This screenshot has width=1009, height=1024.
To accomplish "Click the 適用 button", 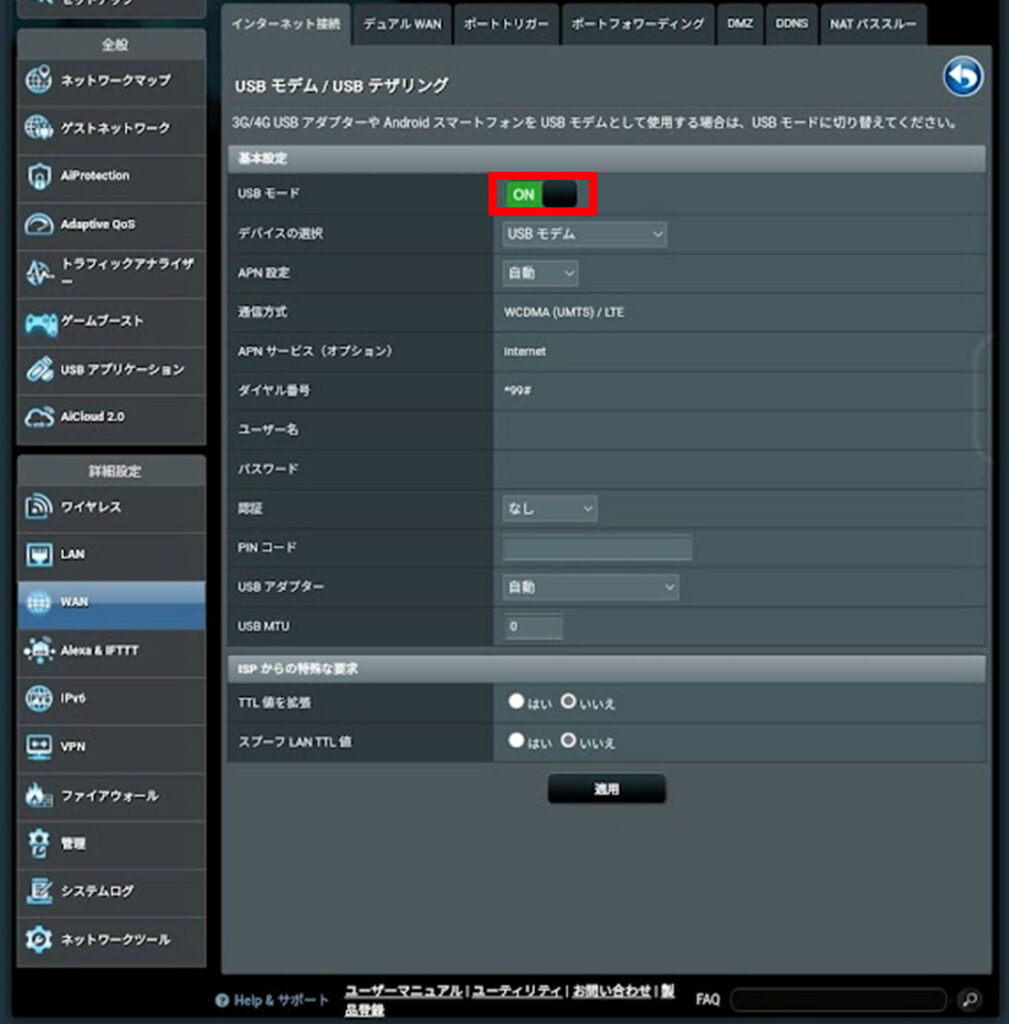I will 606,789.
